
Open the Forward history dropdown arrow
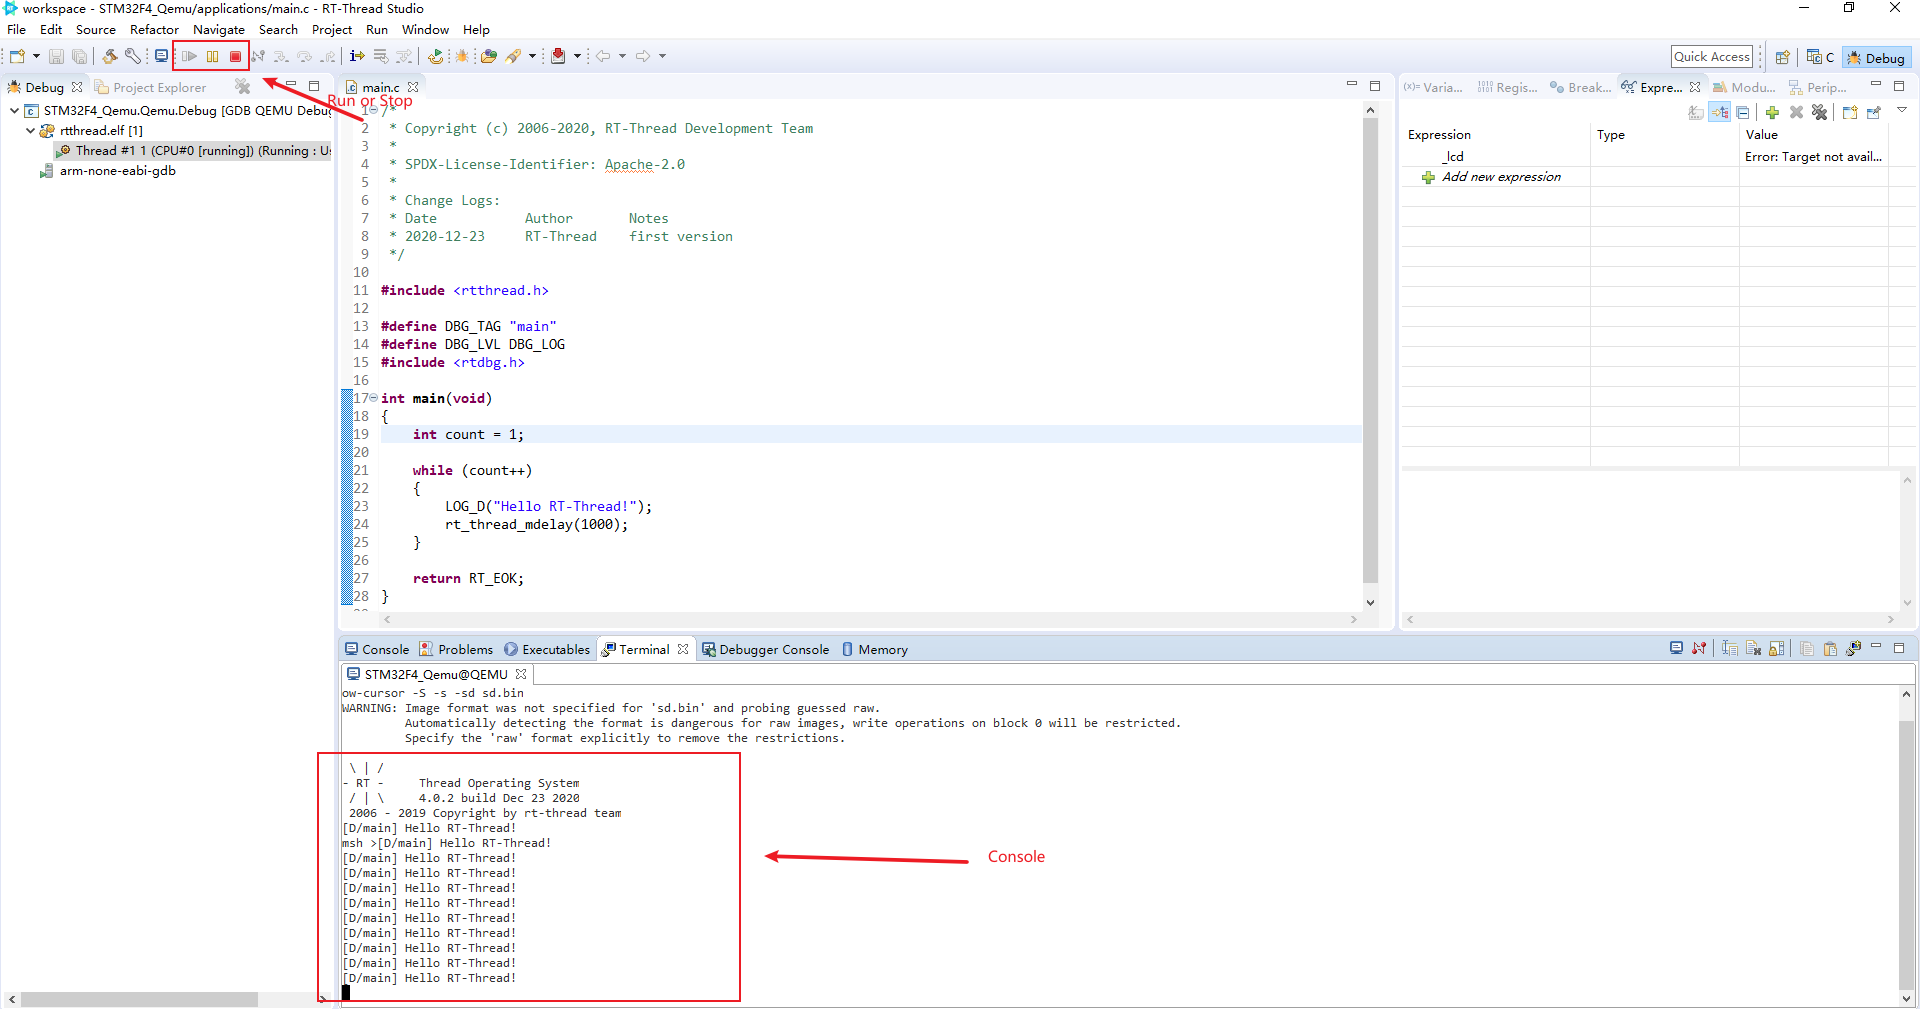coord(662,56)
